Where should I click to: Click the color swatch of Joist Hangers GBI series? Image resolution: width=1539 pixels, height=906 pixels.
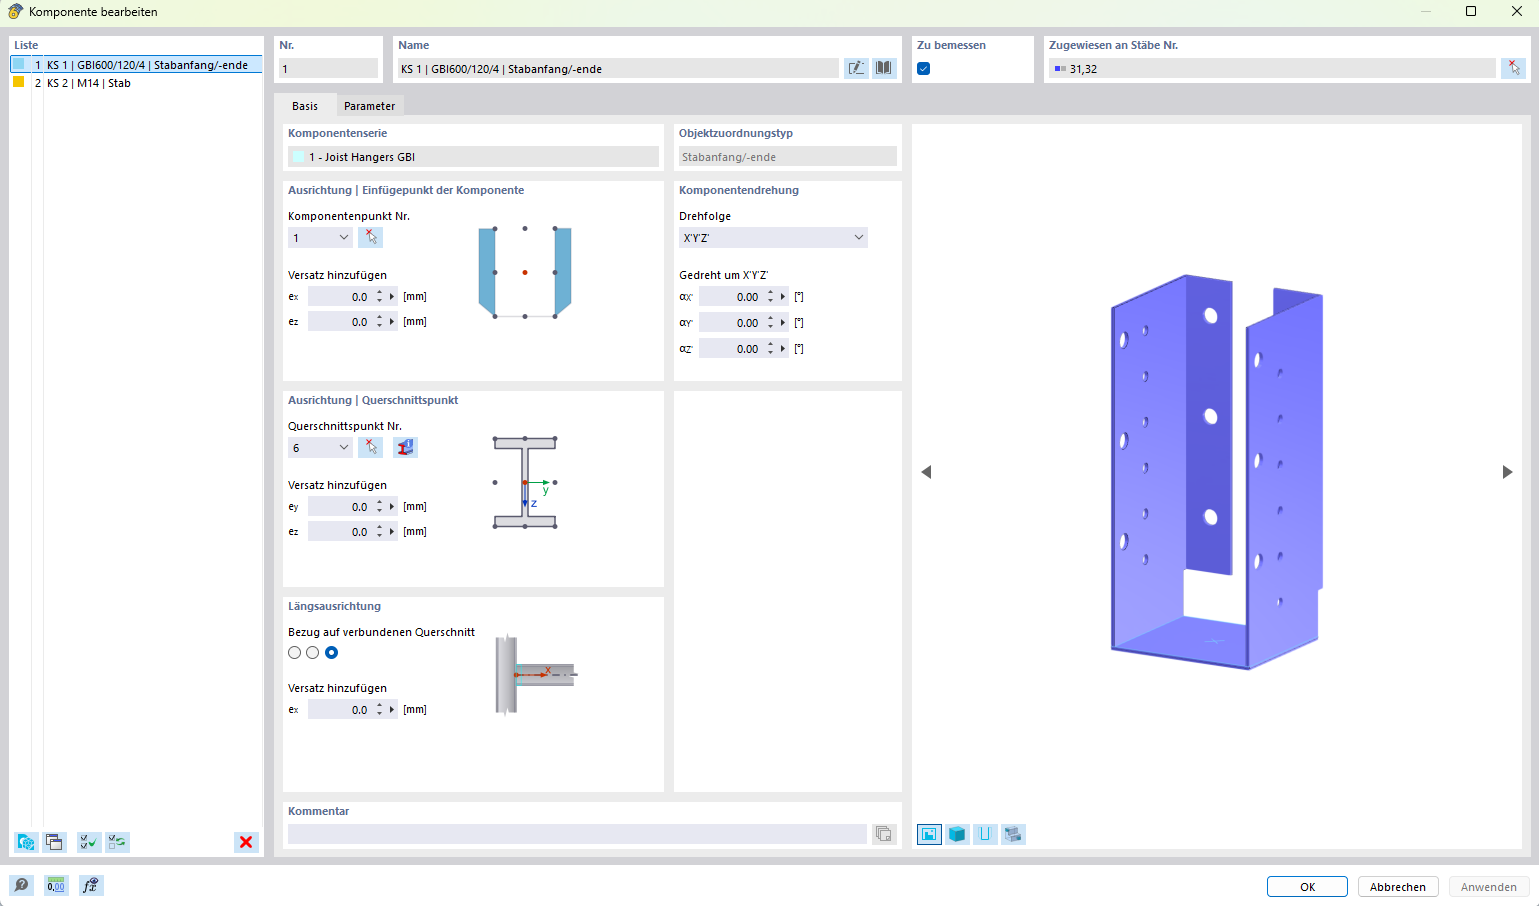coord(298,157)
